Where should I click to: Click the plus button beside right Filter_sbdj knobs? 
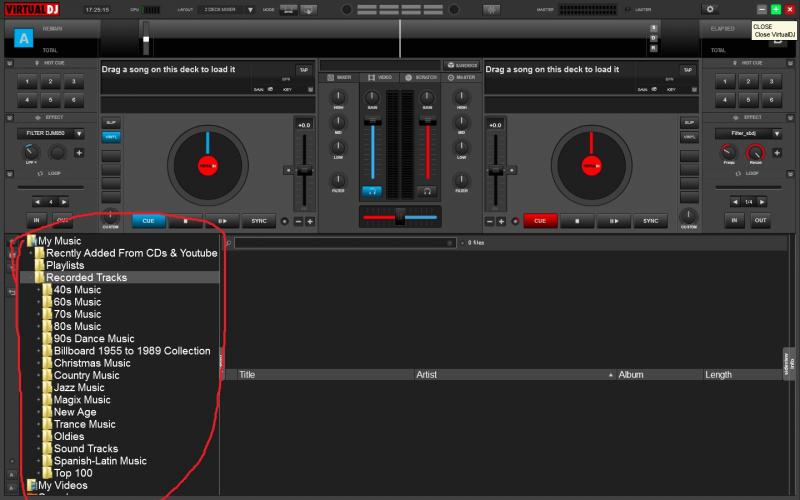[777, 153]
